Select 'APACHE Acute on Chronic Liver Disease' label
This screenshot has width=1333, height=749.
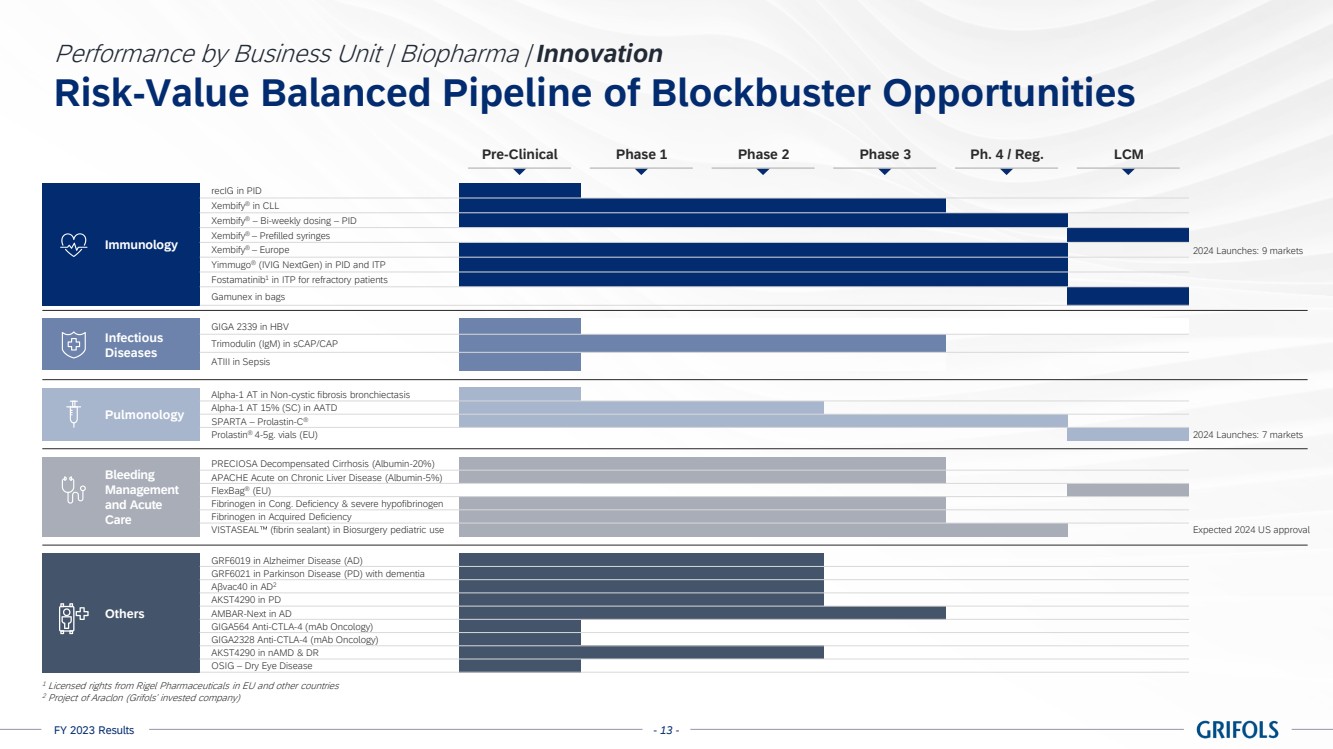(x=327, y=478)
